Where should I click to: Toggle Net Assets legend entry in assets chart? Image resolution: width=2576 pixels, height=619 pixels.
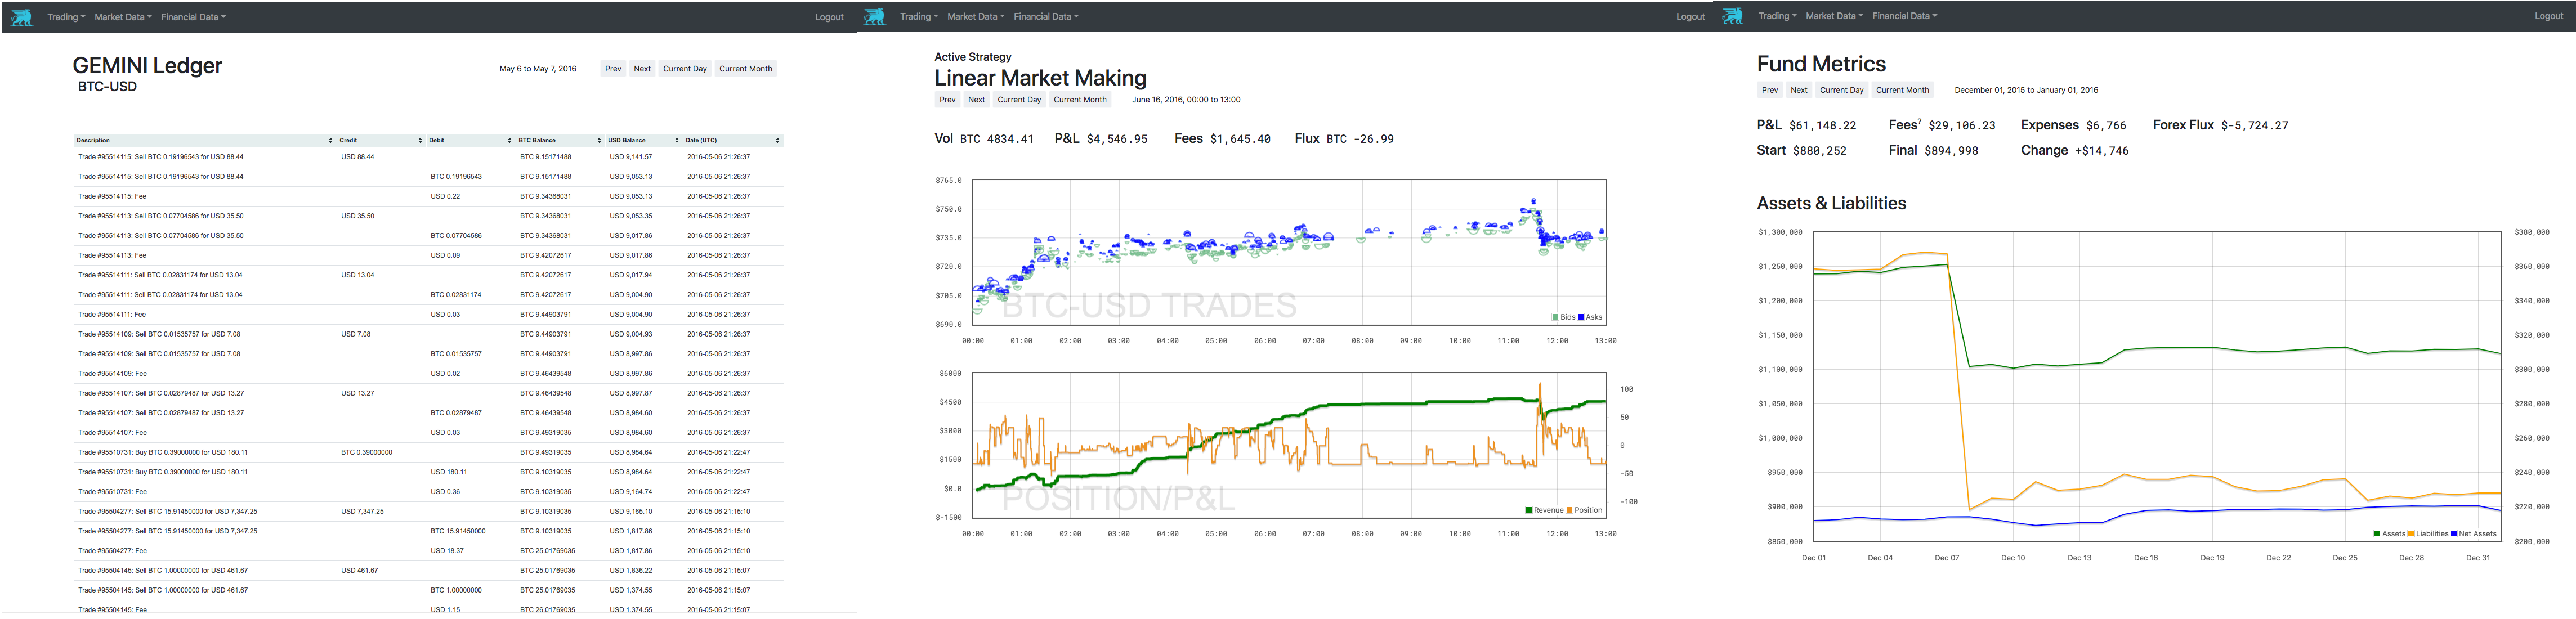point(2473,534)
